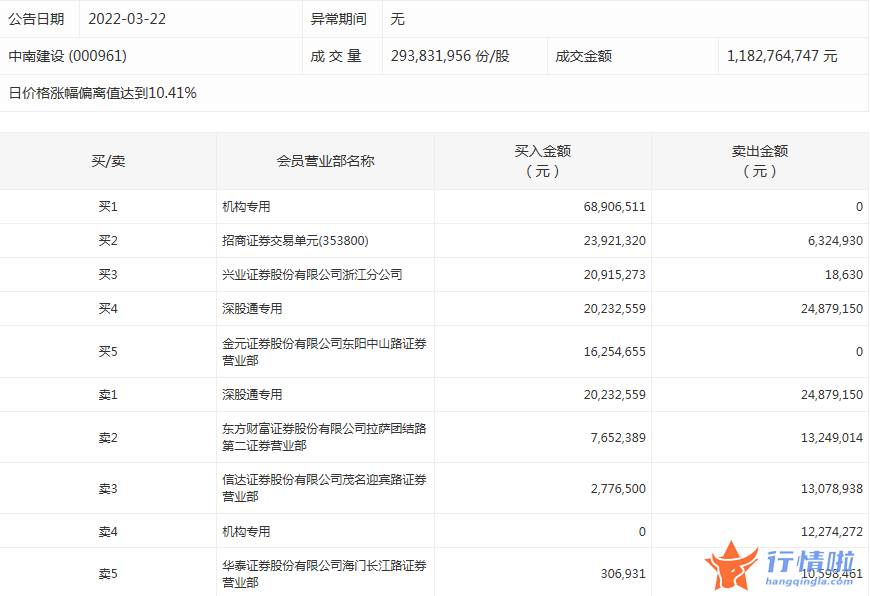Image resolution: width=870 pixels, height=596 pixels.
Task: Select buy amount 23,921,320
Action: coord(615,241)
